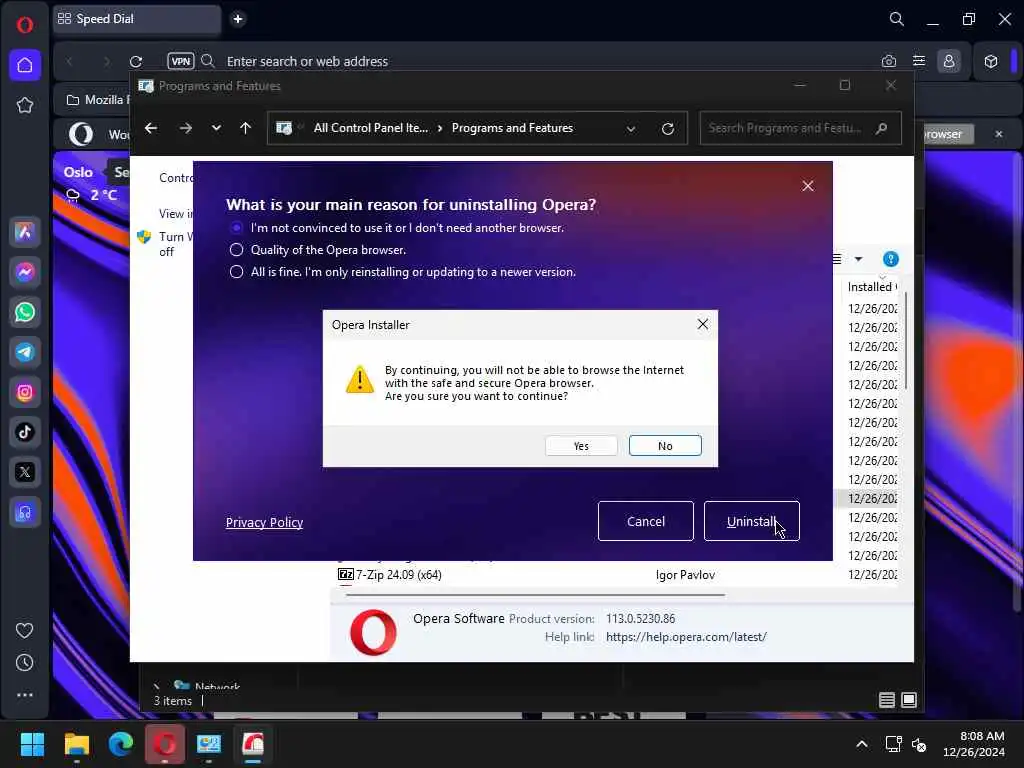Viewport: 1024px width, 768px height.
Task: Open the Opera menu logo
Action: click(25, 25)
